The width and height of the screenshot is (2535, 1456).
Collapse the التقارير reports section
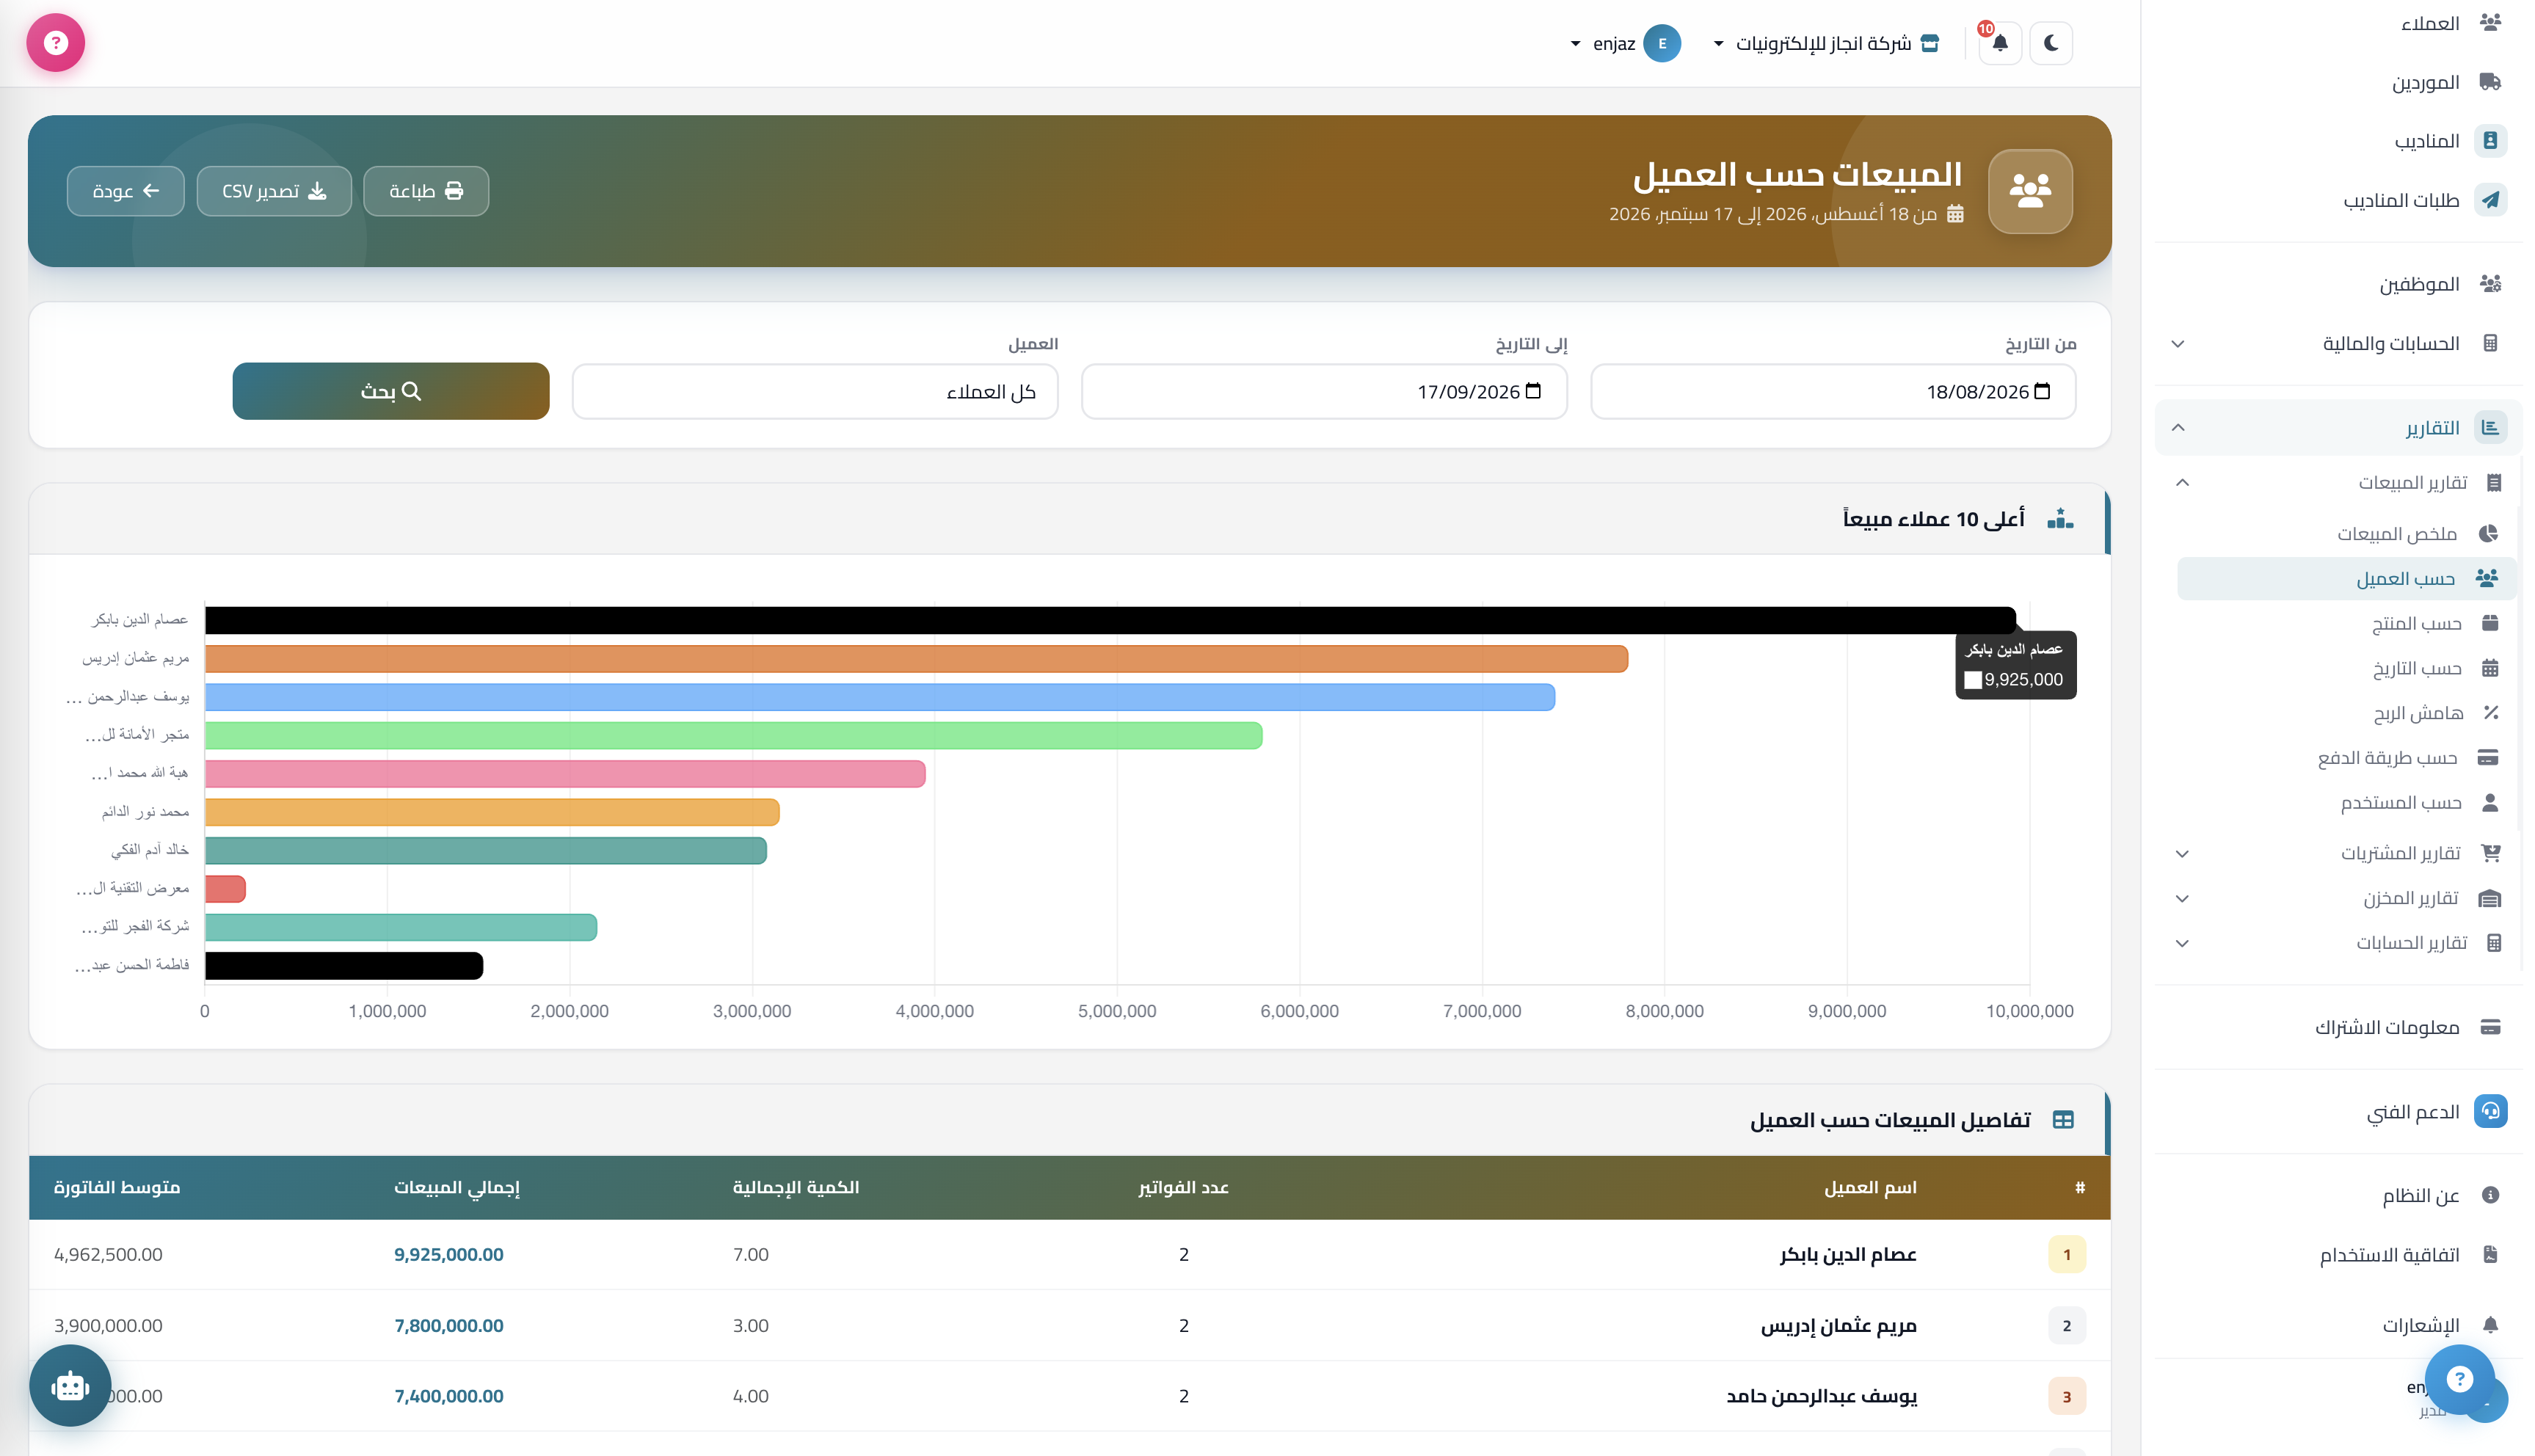pos(2337,428)
